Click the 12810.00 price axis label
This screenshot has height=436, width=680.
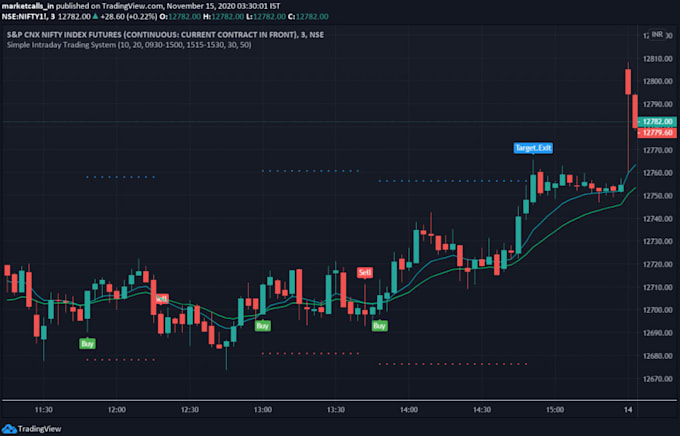click(x=657, y=59)
